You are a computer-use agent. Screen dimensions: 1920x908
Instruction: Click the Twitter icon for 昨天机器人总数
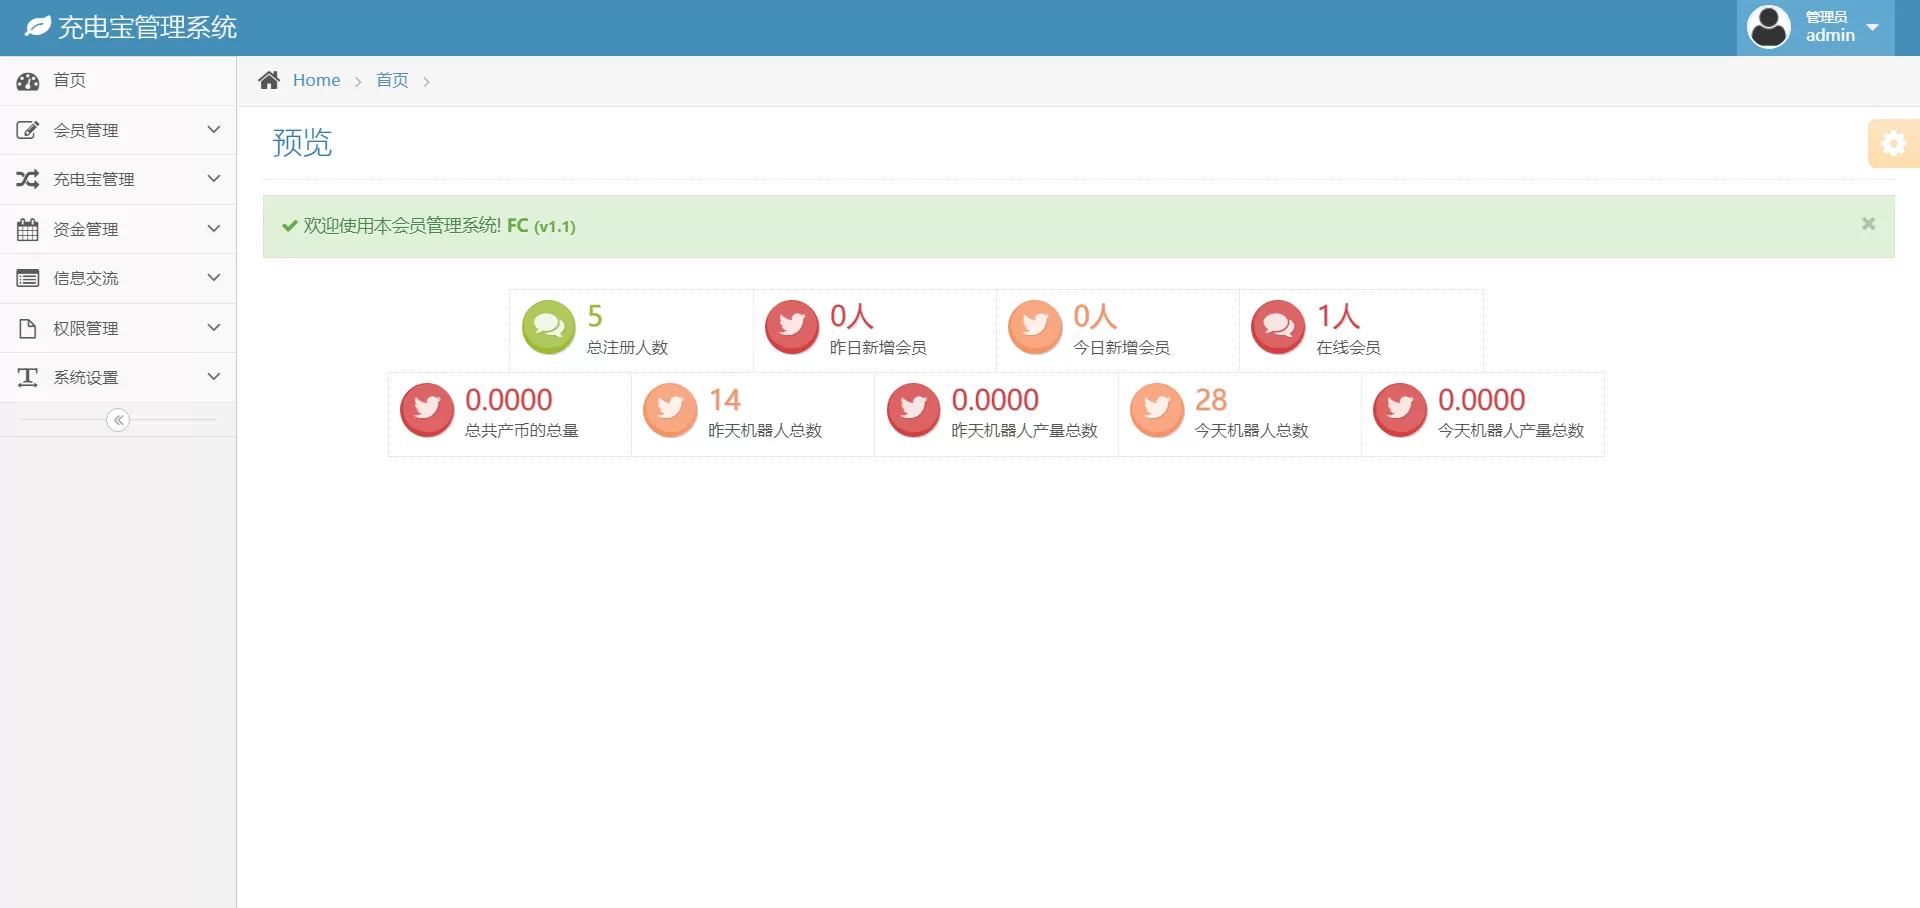click(670, 410)
